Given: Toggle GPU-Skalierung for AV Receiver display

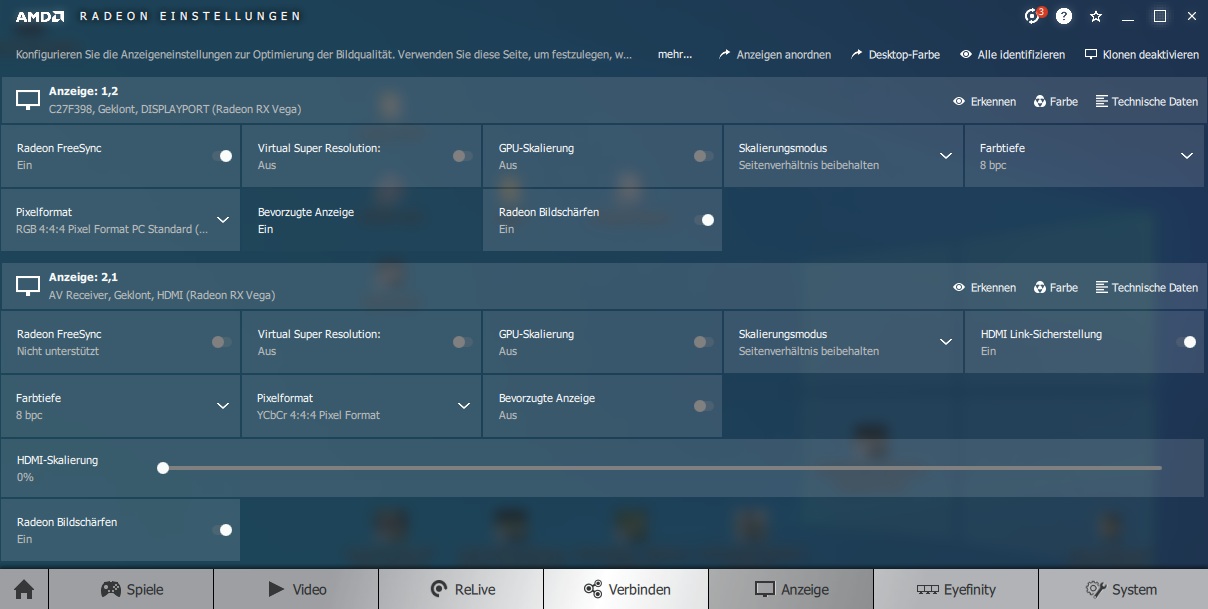Looking at the screenshot, I should pyautogui.click(x=704, y=342).
